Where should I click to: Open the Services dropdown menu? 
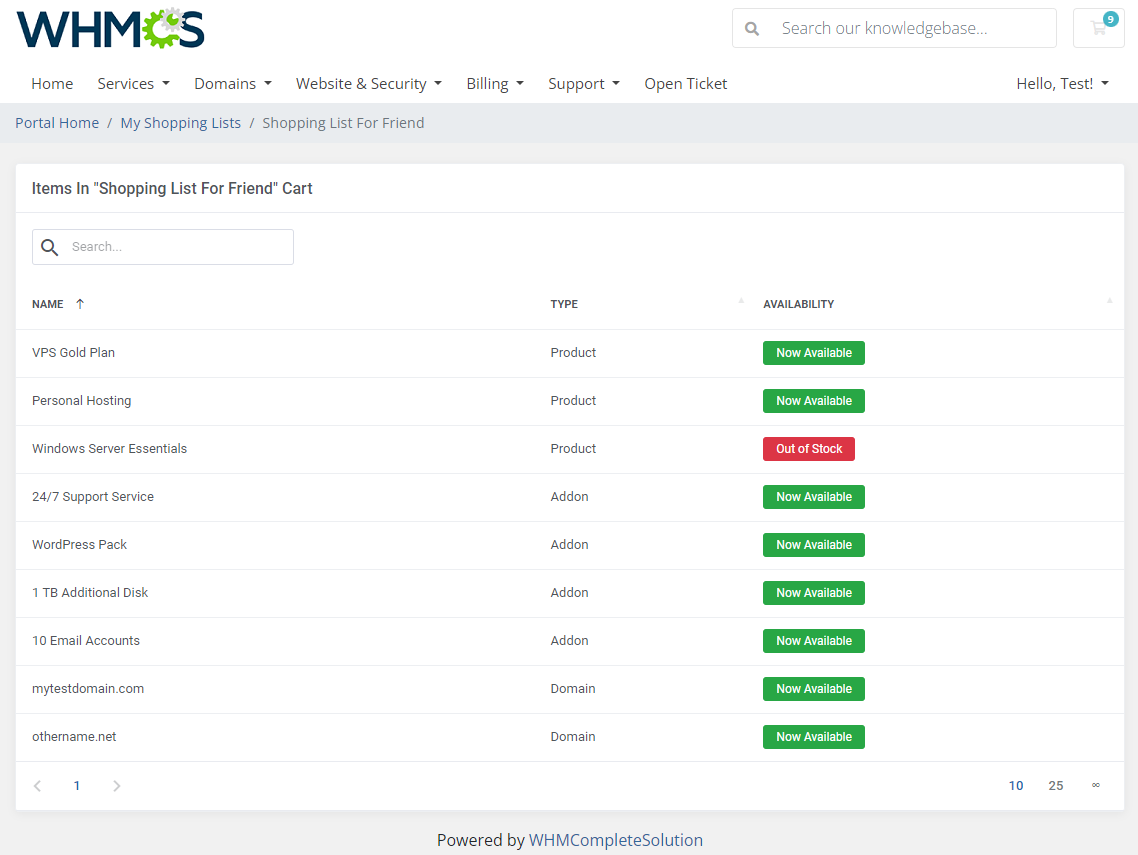pyautogui.click(x=133, y=83)
